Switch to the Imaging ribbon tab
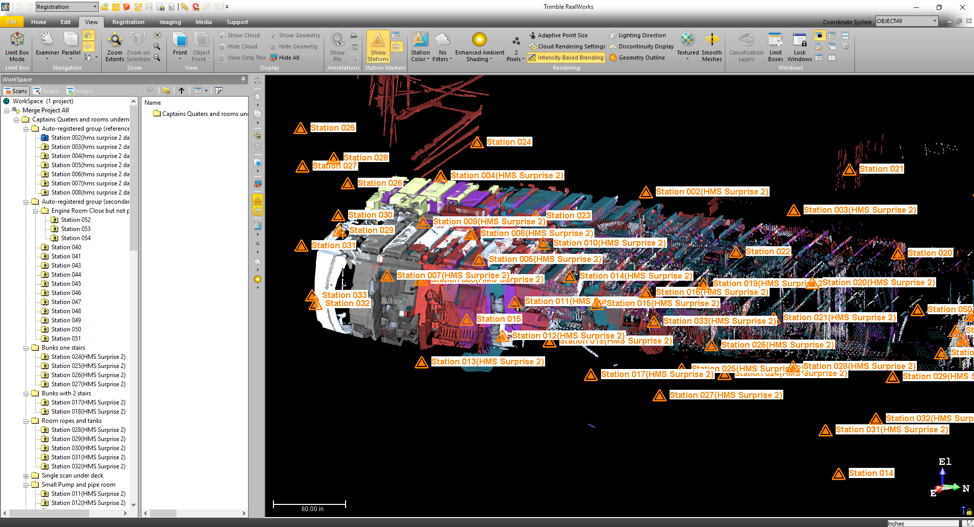The width and height of the screenshot is (974, 527). point(170,22)
